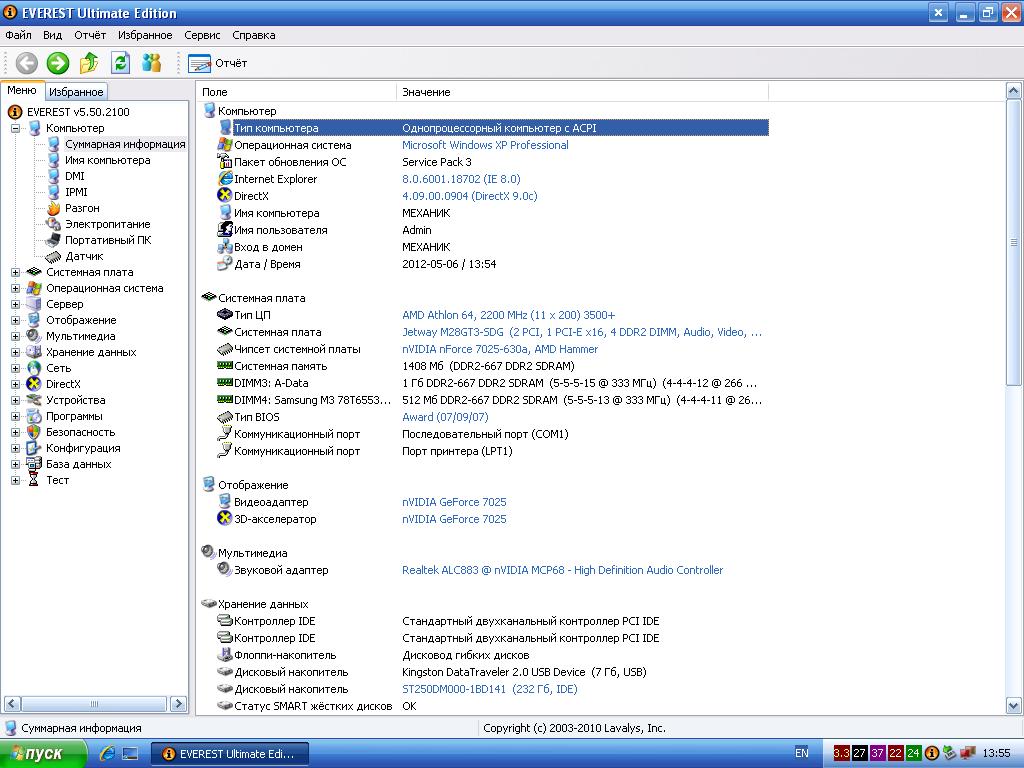Select the Системная память row

click(493, 366)
